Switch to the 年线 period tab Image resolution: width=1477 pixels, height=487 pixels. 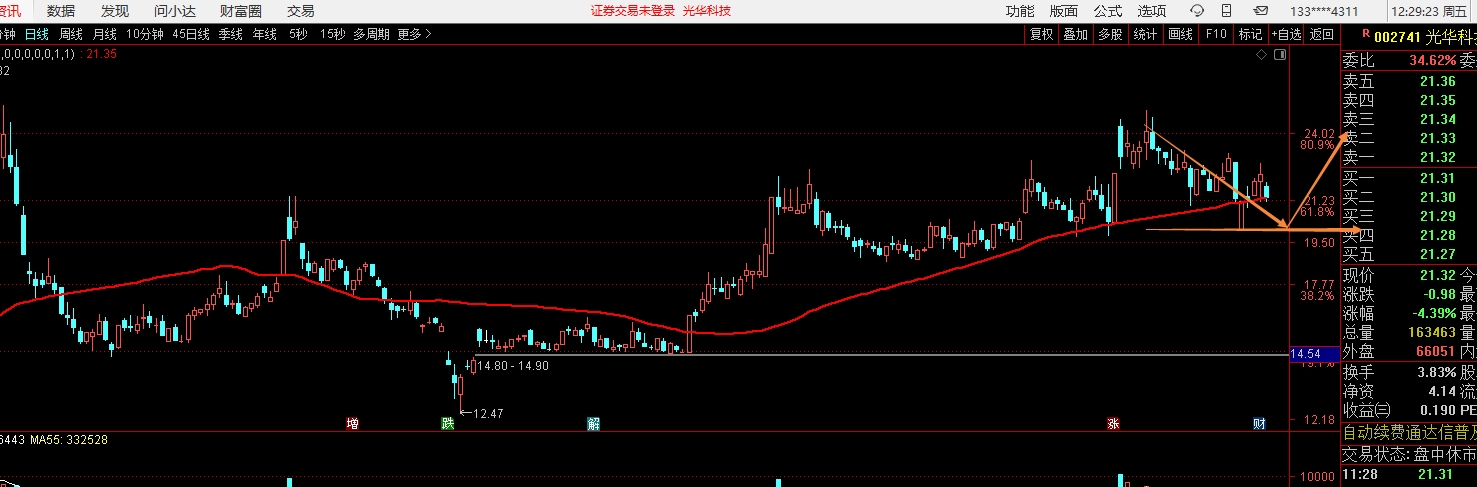coord(265,34)
